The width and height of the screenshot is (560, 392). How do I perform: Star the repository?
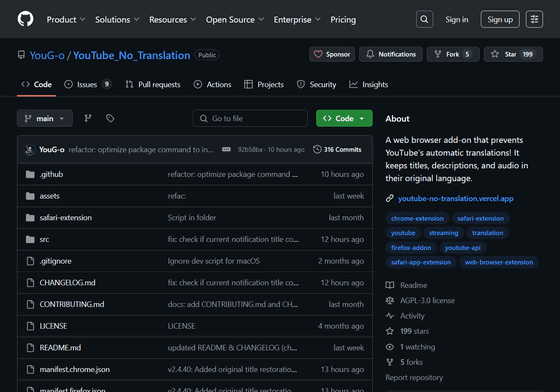click(x=513, y=54)
